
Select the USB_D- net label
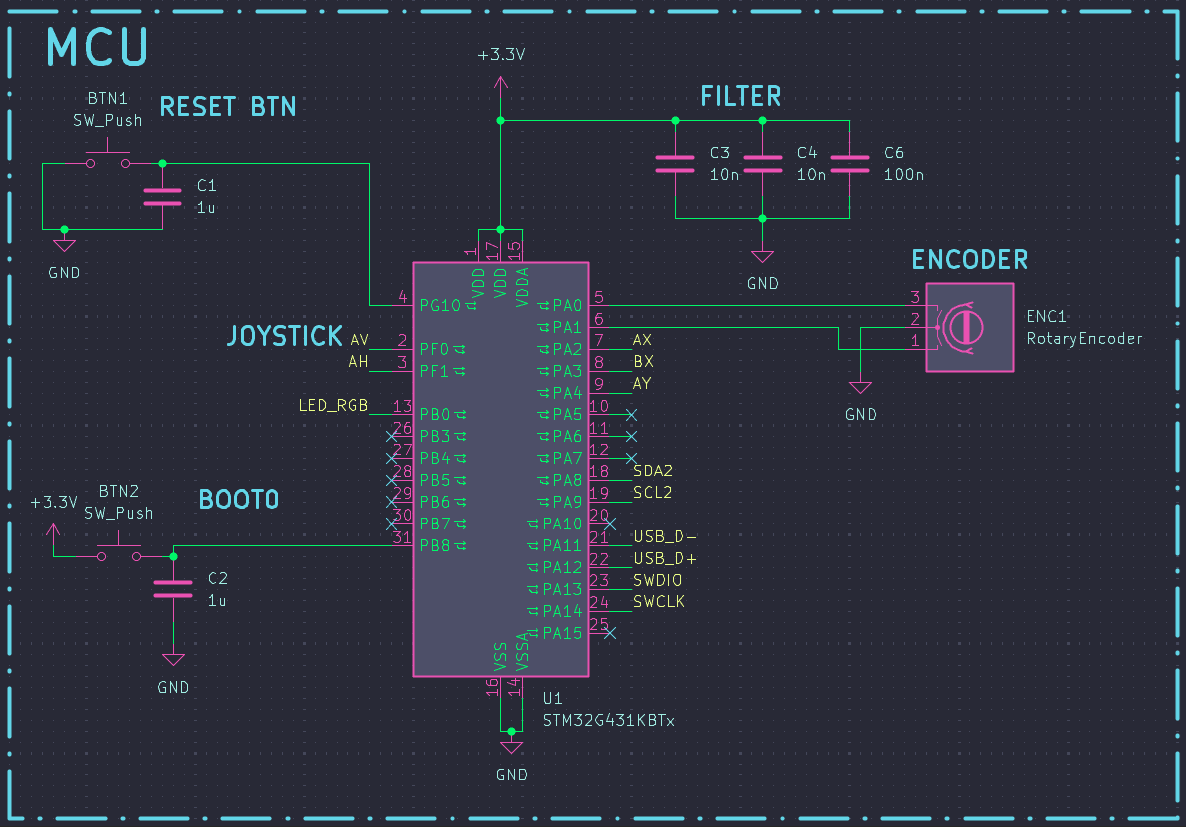point(665,537)
